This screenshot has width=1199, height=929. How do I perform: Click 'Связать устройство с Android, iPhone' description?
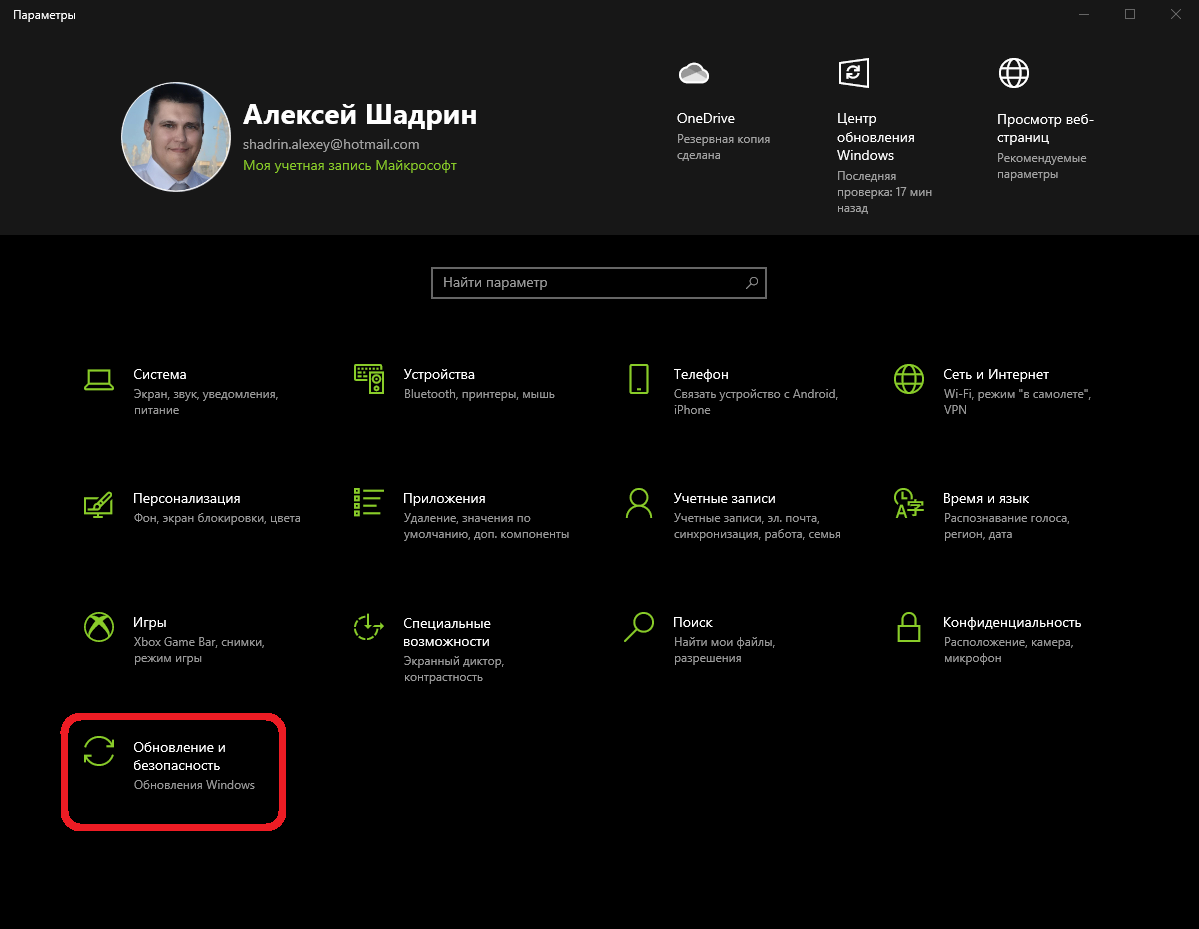point(755,402)
